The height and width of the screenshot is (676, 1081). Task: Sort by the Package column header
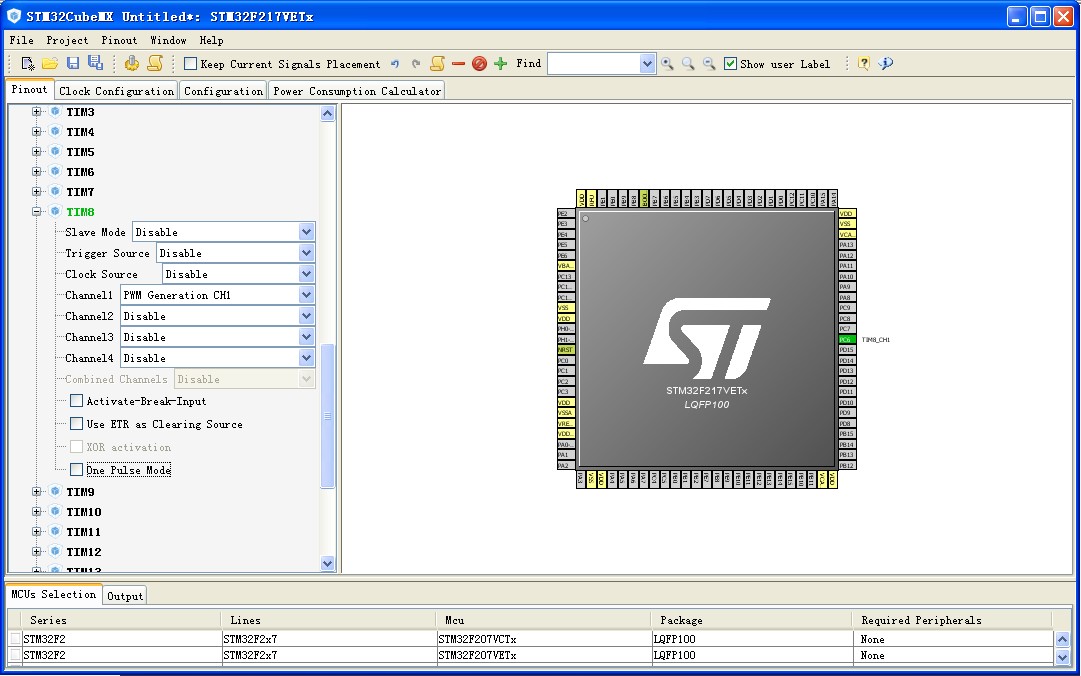coord(752,619)
